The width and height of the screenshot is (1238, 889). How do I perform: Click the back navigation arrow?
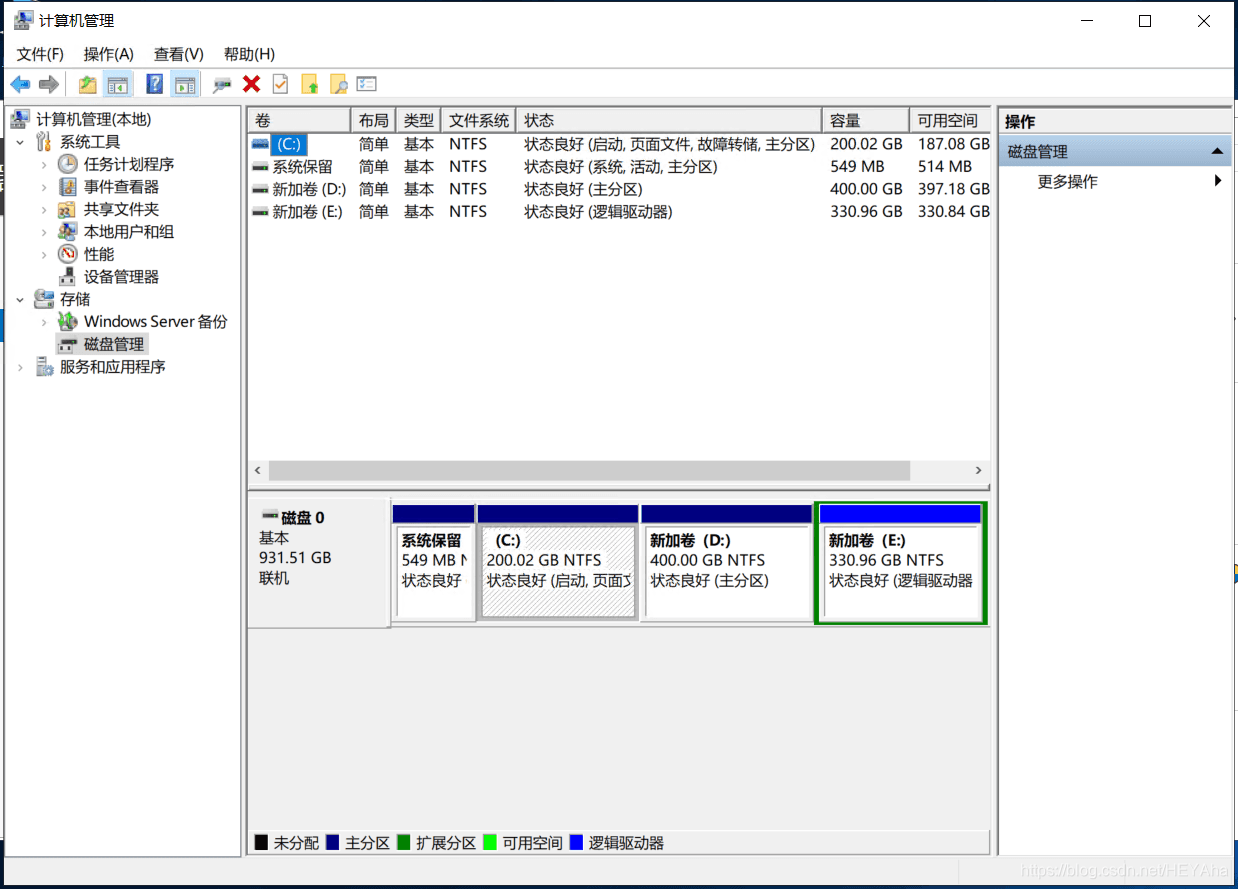point(20,83)
